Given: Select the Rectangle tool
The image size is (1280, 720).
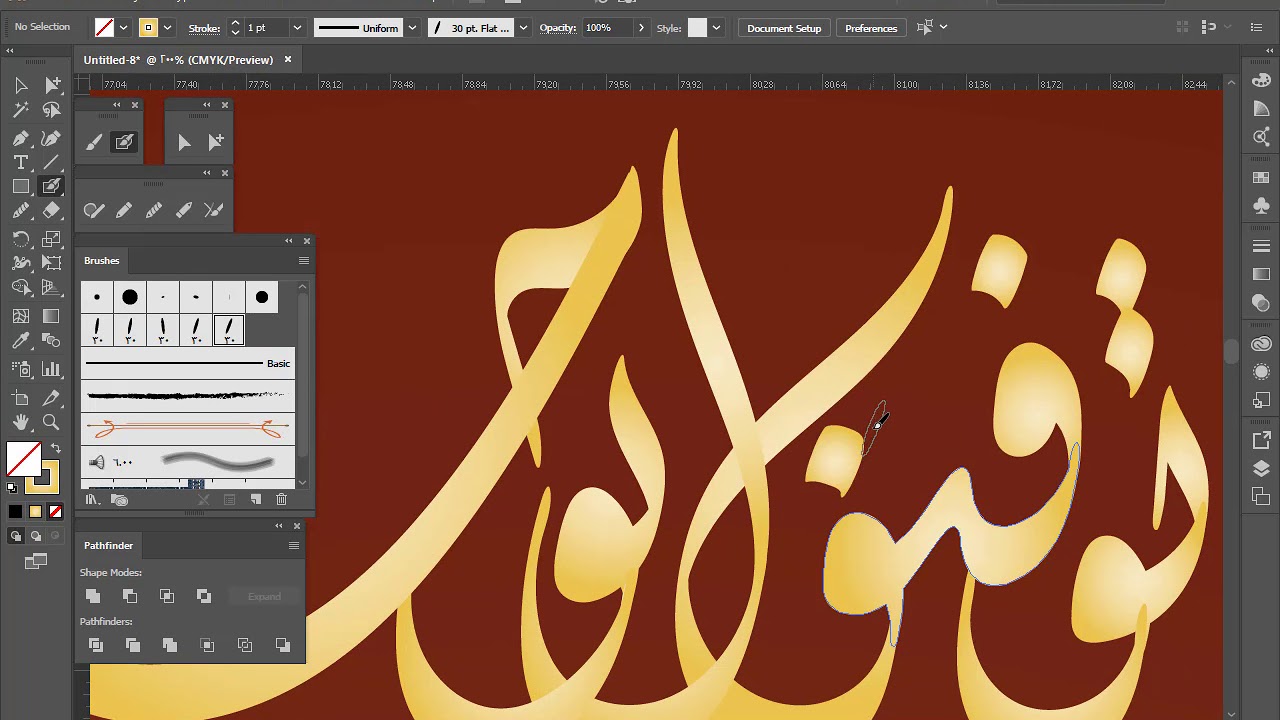Looking at the screenshot, I should [21, 186].
